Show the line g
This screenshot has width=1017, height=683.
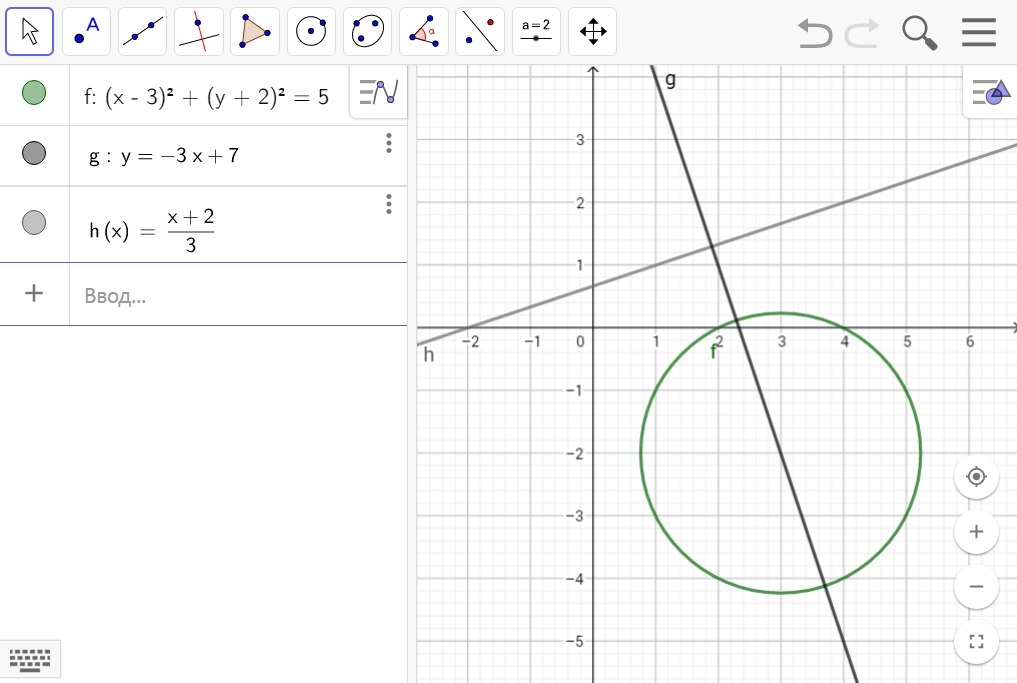(x=34, y=153)
